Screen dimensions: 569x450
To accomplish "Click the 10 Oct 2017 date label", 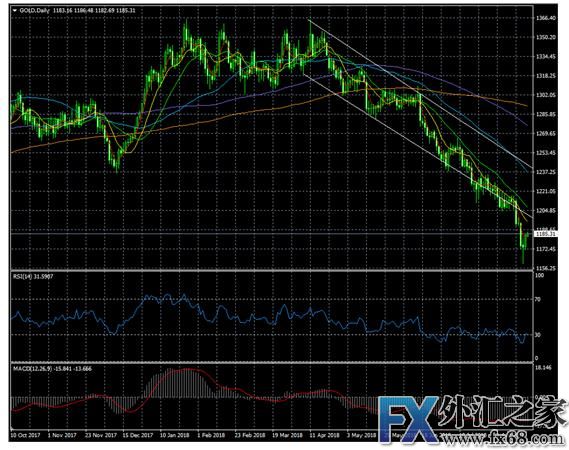I will (25, 435).
